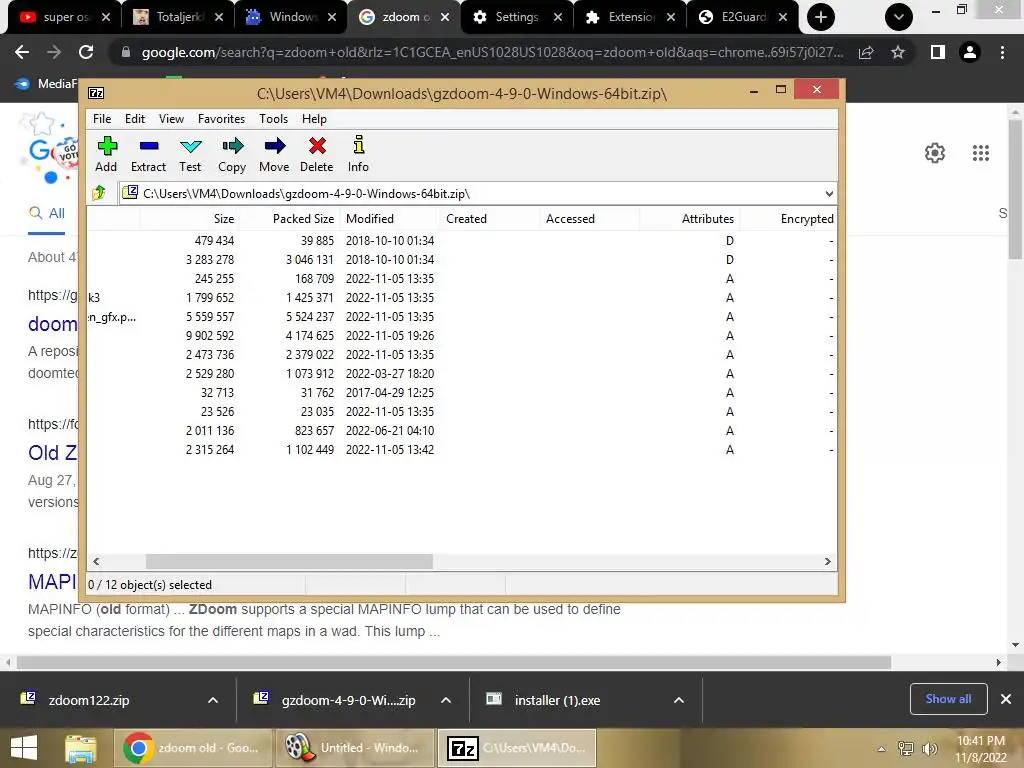Select the row with size 3 283 278

click(462, 259)
